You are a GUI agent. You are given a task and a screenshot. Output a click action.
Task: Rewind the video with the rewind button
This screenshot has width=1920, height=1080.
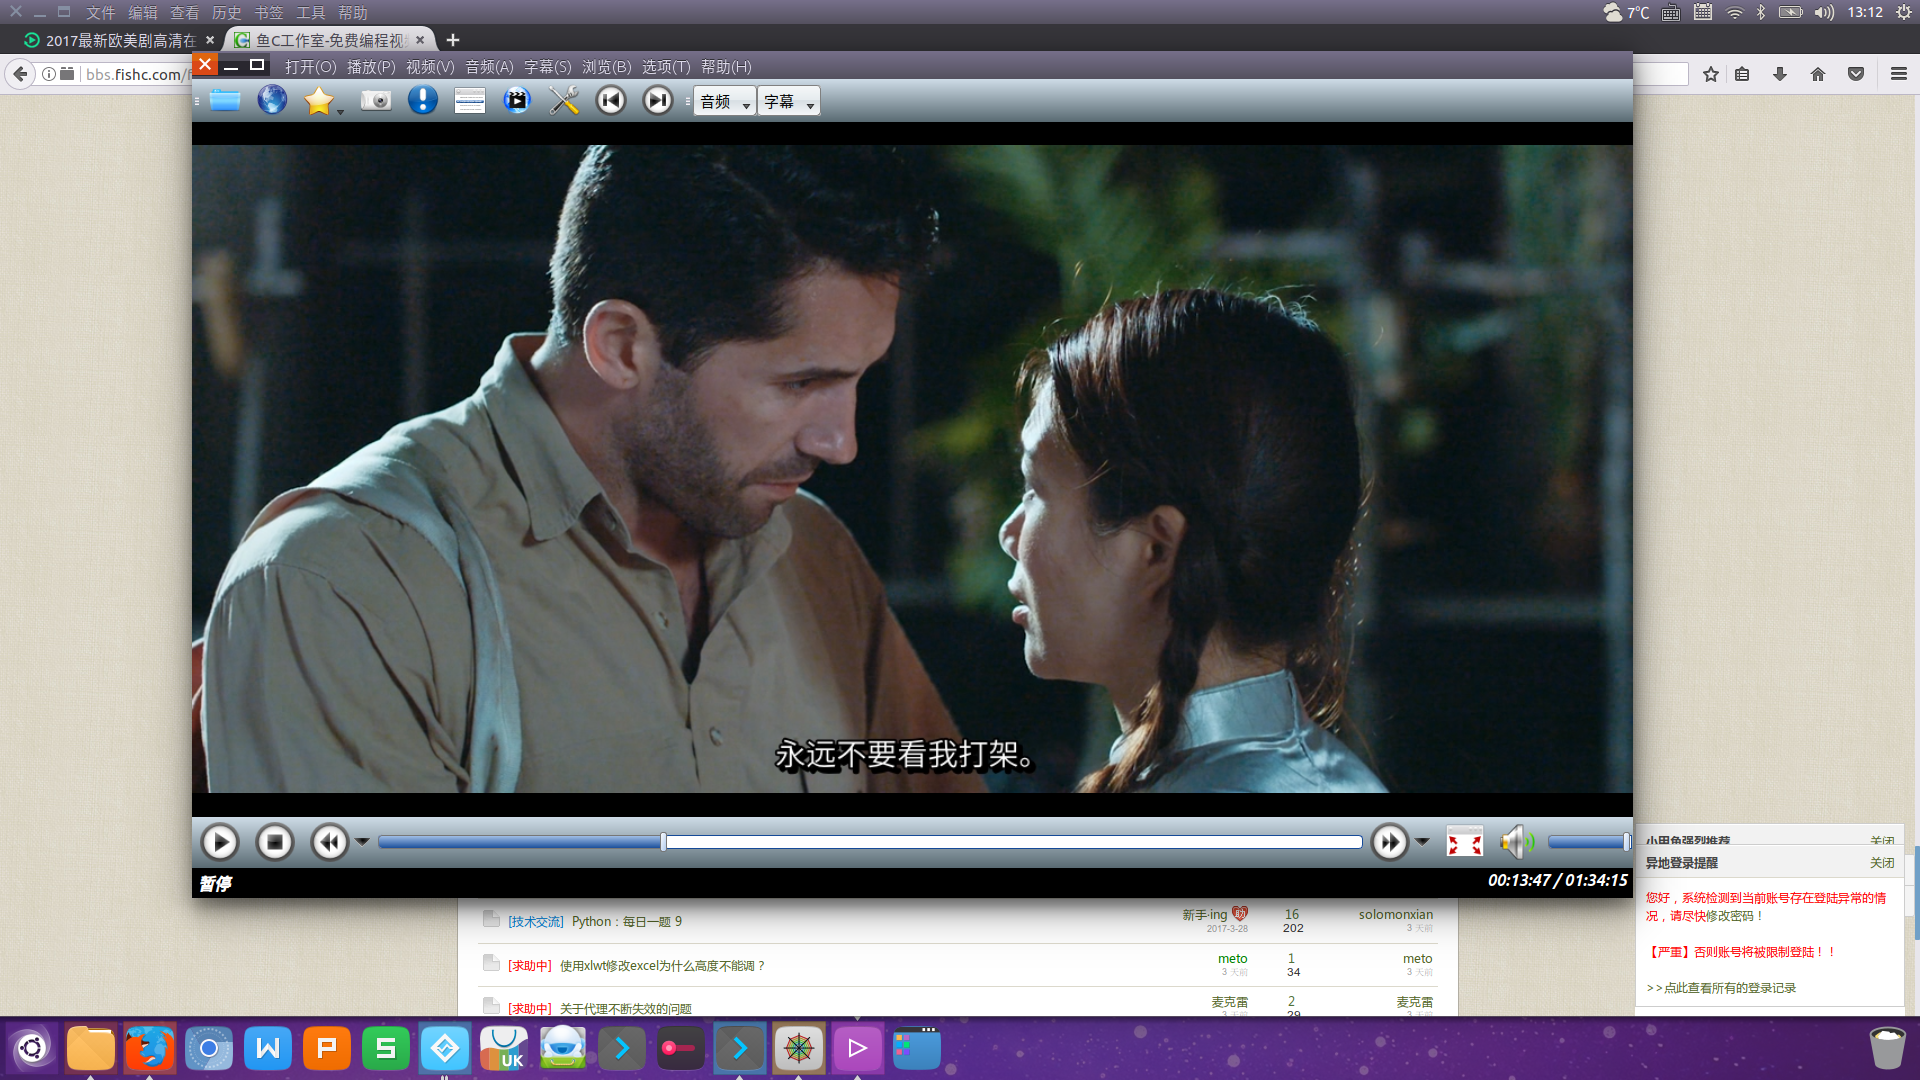[x=329, y=842]
